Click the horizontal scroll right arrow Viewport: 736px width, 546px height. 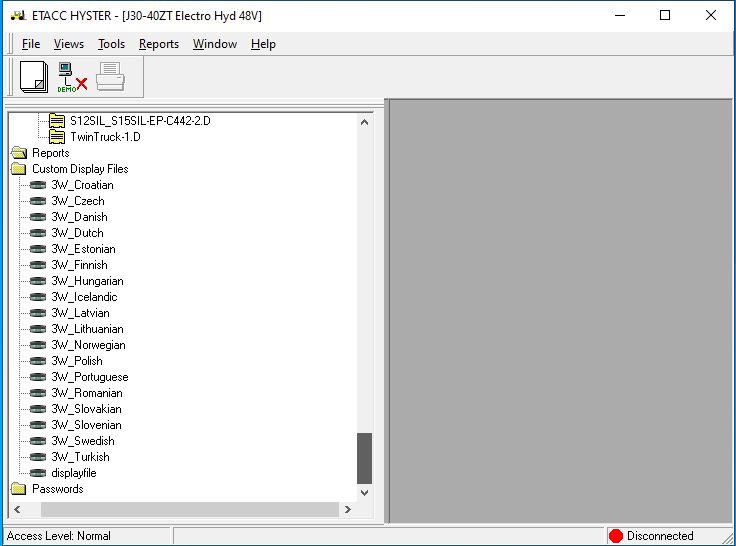pos(347,509)
